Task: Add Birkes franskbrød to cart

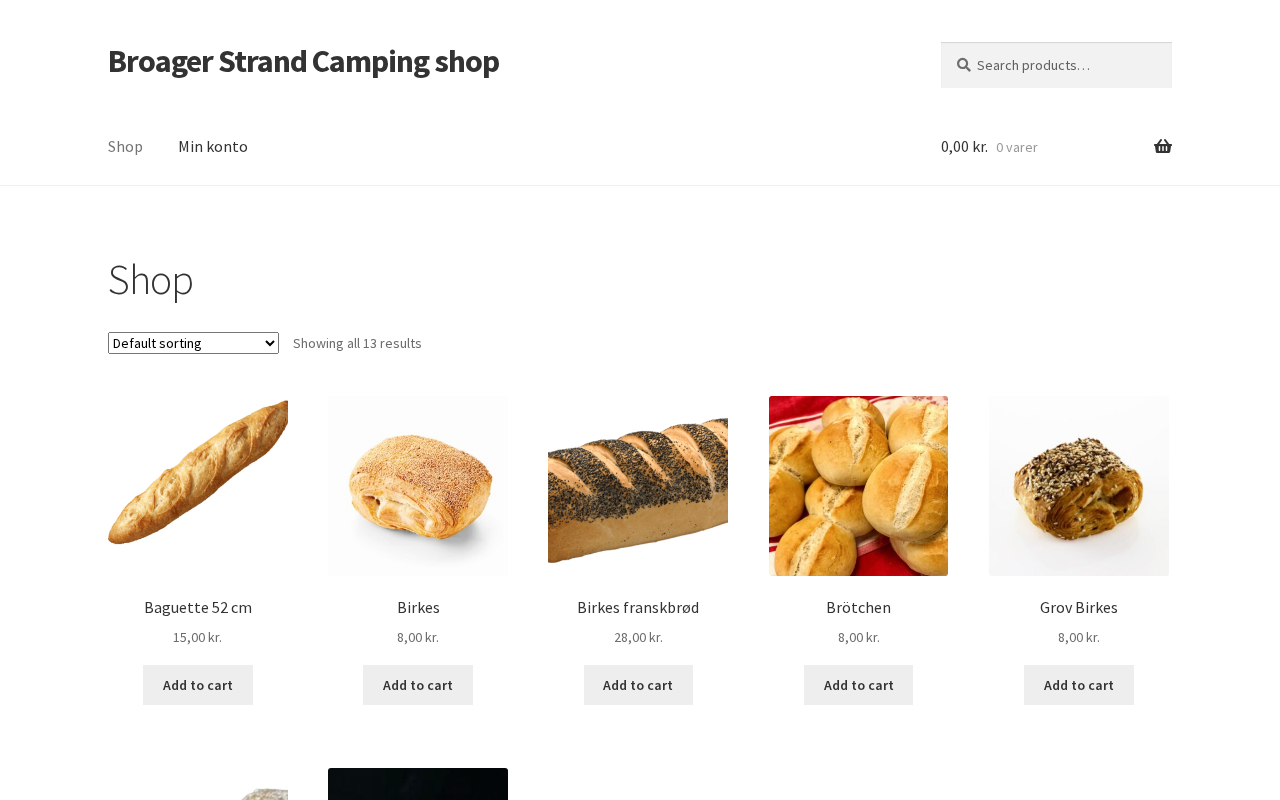Action: pos(638,685)
